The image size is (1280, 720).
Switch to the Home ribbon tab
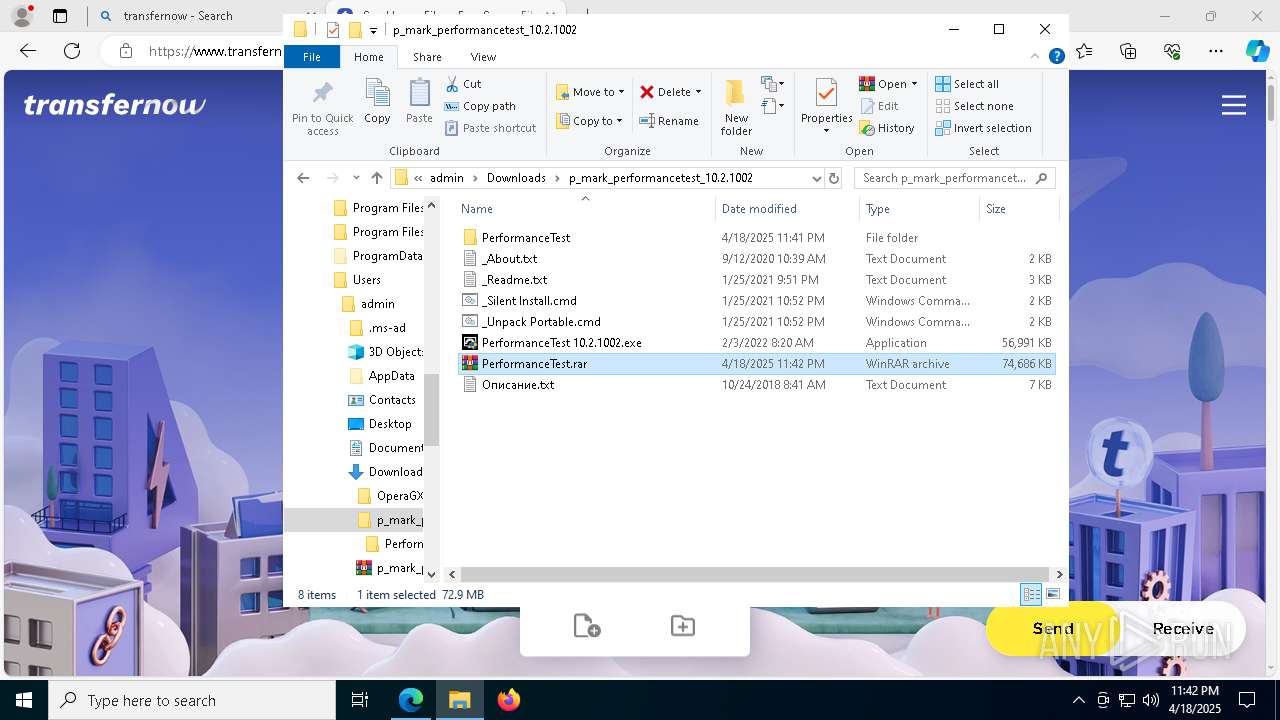(x=369, y=57)
